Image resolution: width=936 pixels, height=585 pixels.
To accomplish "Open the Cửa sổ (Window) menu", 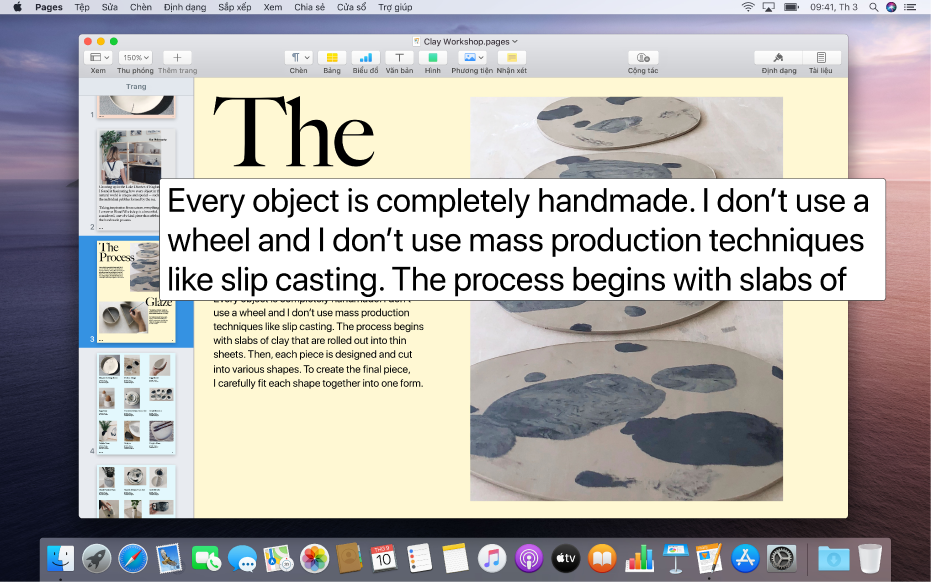I will pyautogui.click(x=353, y=7).
